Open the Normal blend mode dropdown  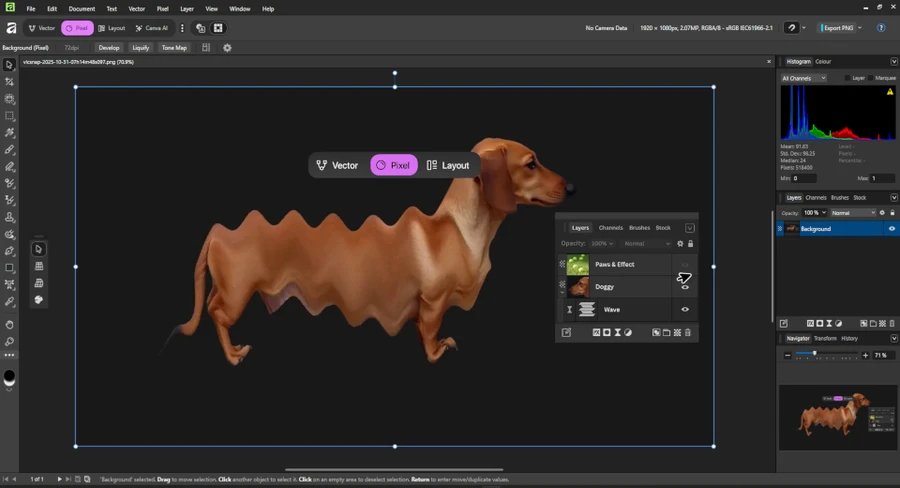click(852, 213)
